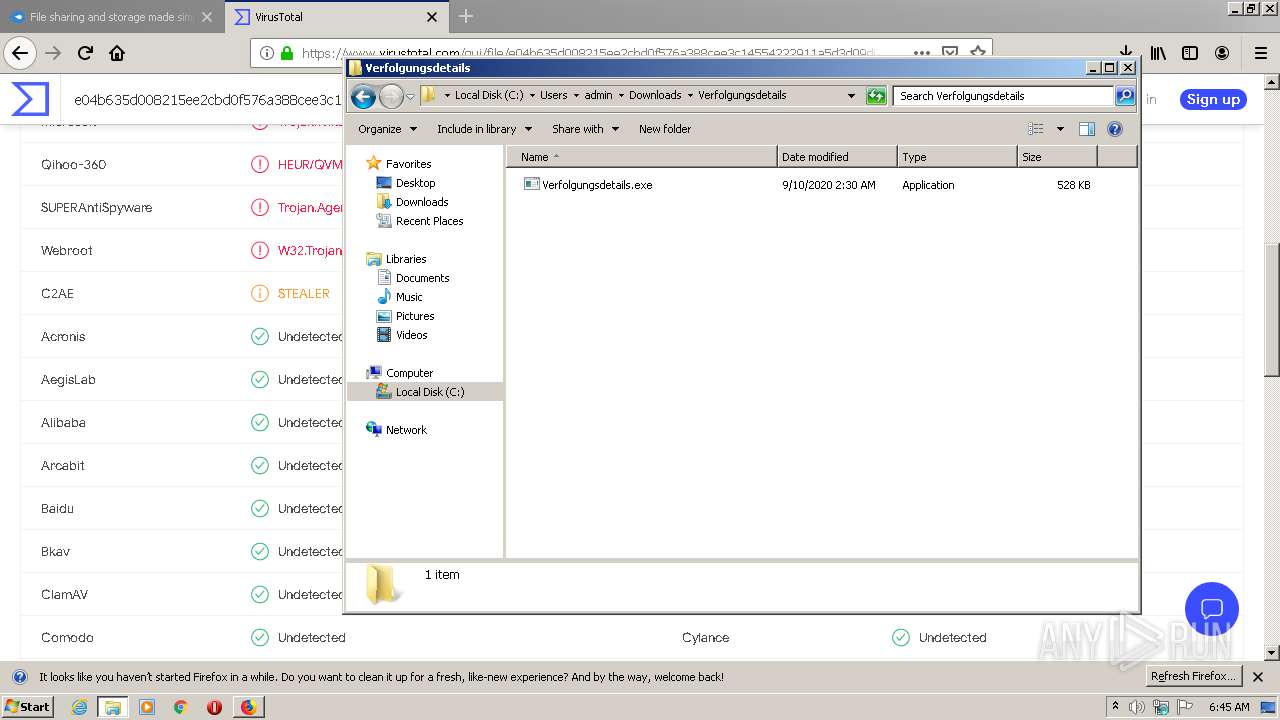Click VirusTotal Sign up button
The image size is (1280, 720).
point(1213,99)
